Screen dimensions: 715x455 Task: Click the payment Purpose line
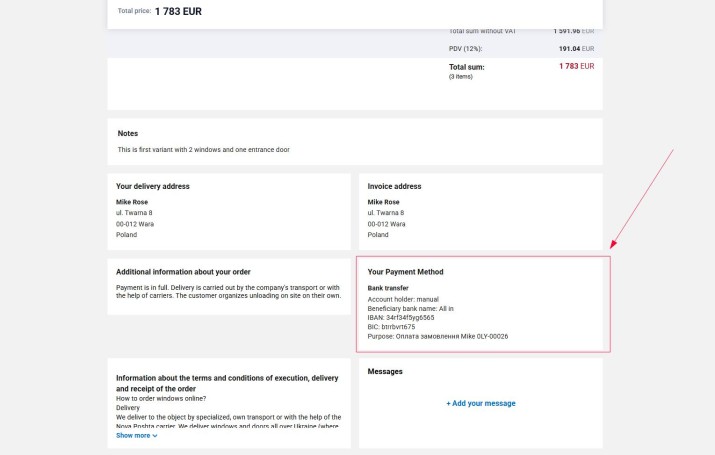tap(438, 336)
